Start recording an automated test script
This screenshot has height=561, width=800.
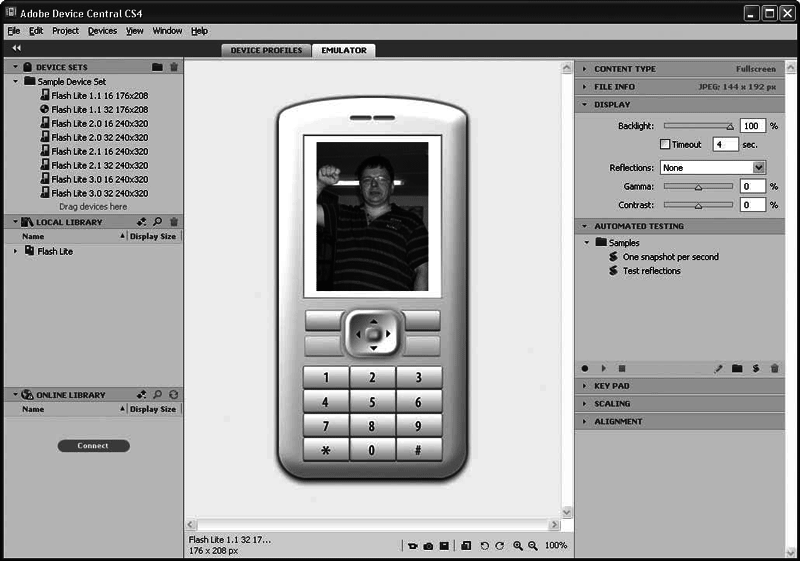585,368
